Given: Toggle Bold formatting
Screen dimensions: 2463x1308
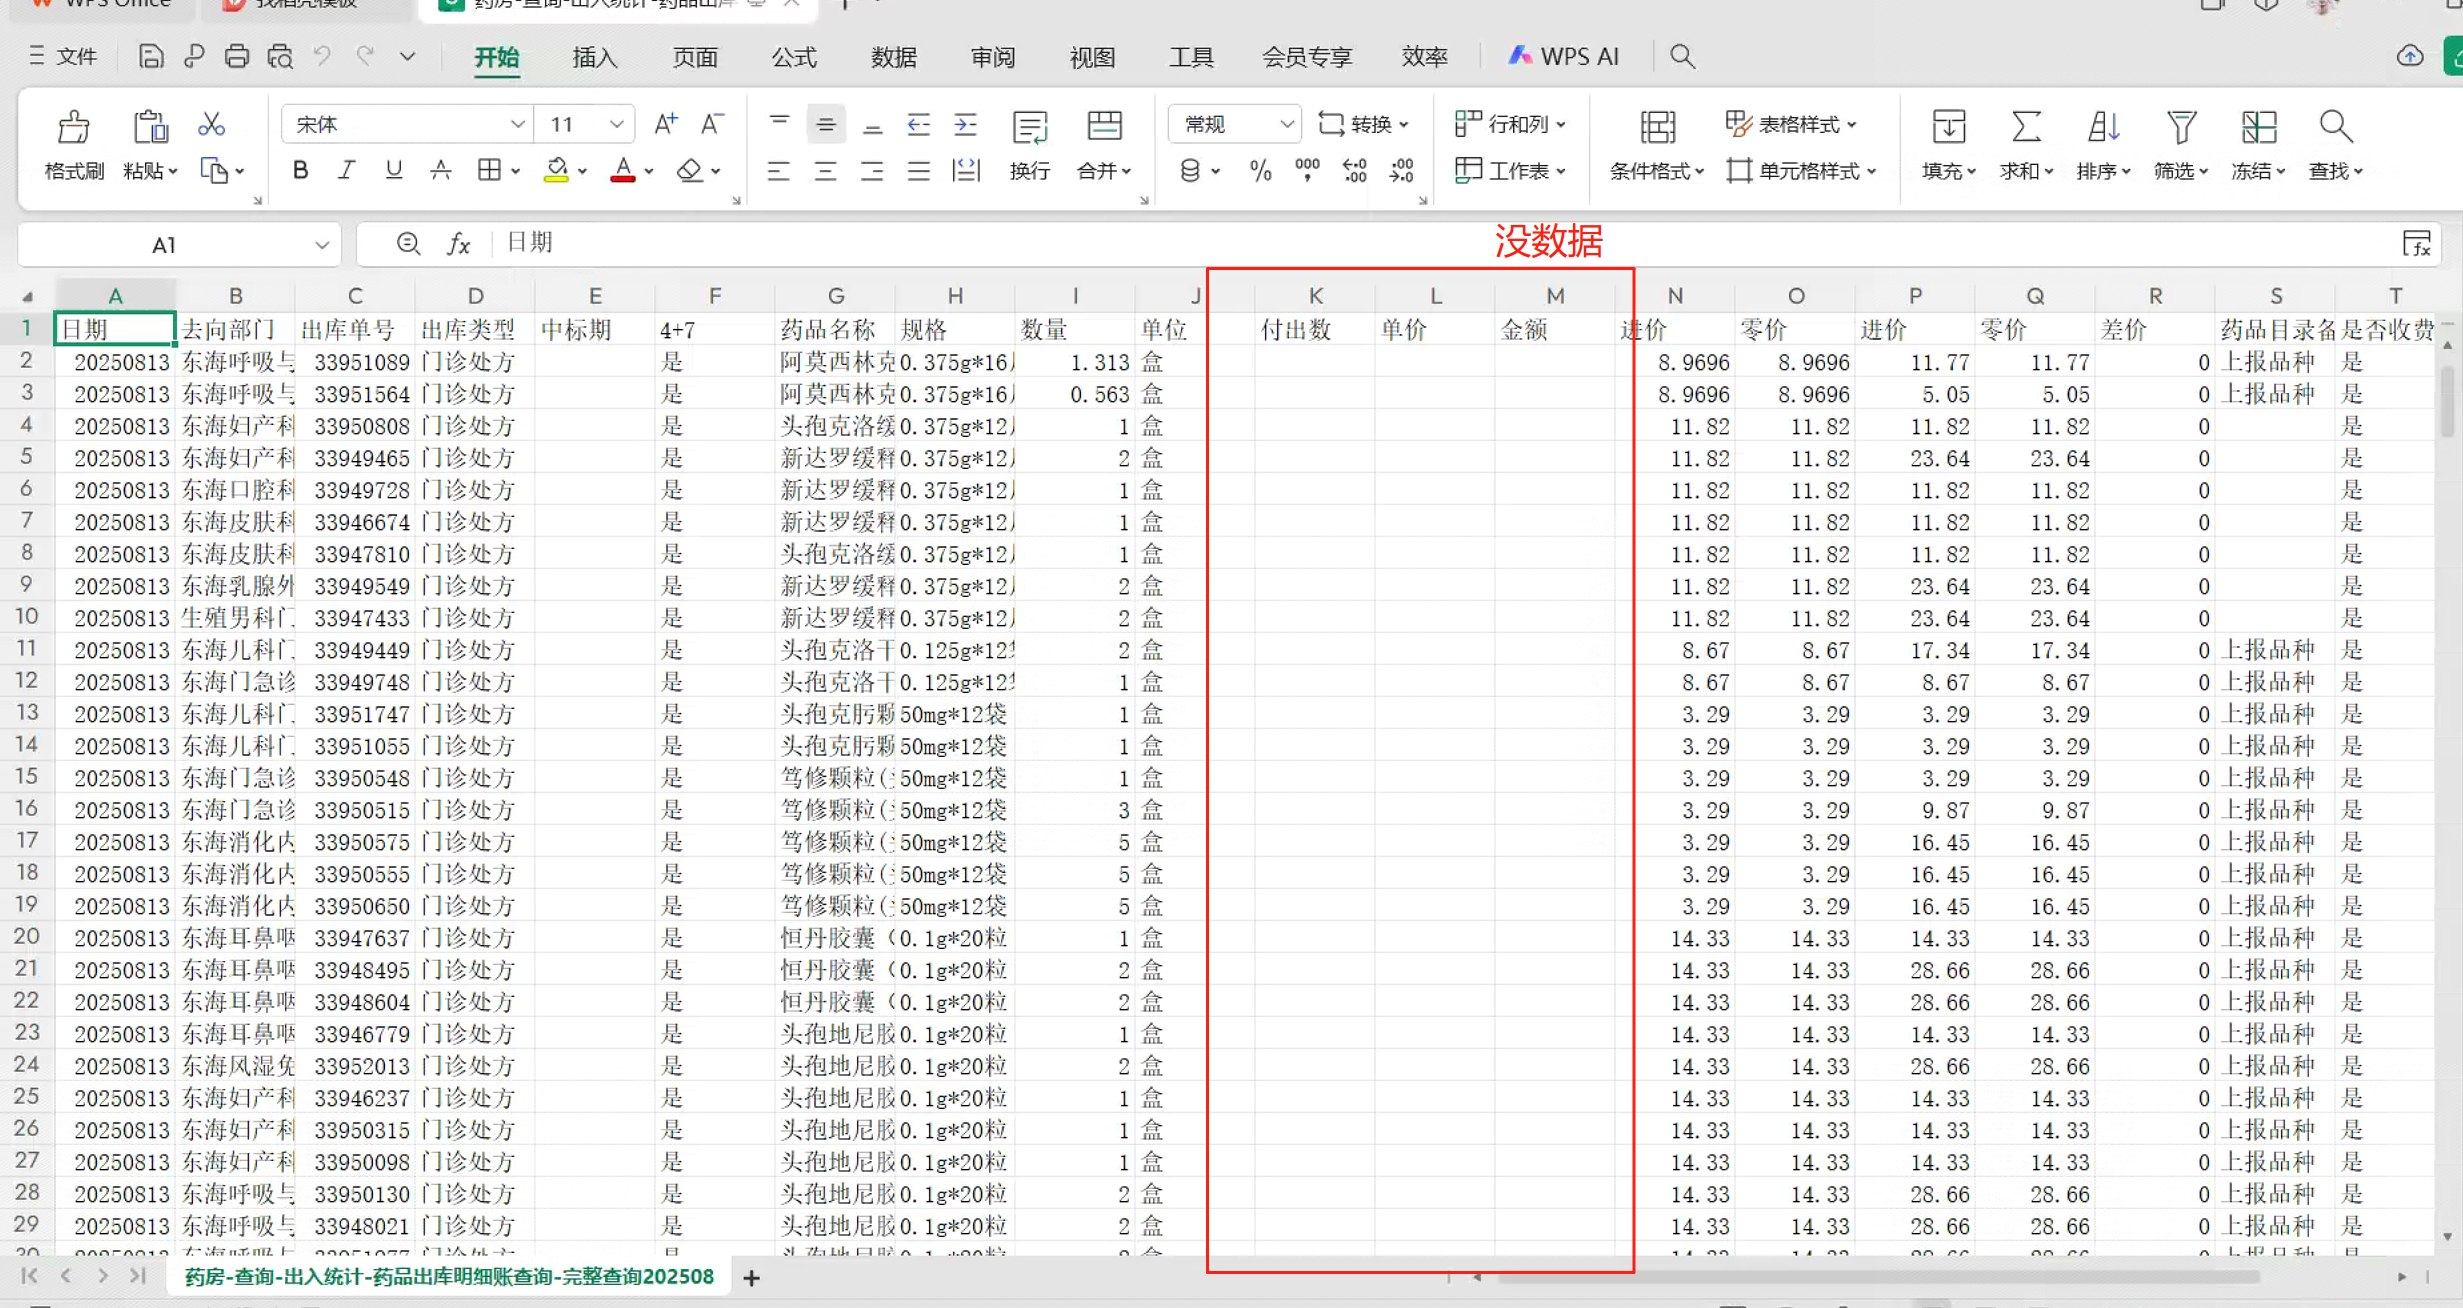Looking at the screenshot, I should tap(300, 171).
